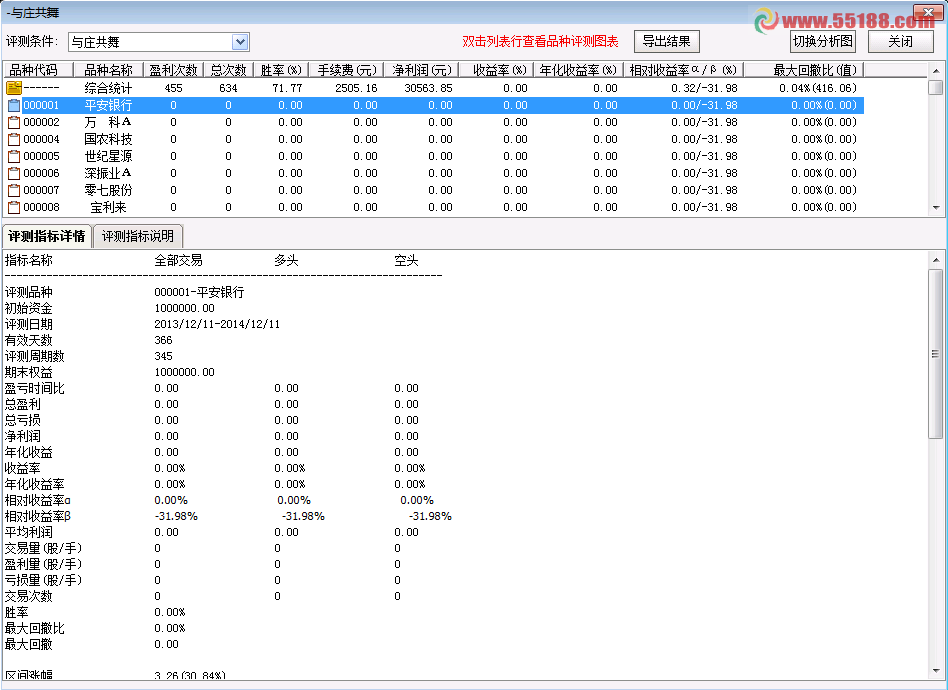The image size is (948, 690).
Task: Click the 全部交易 column heading
Action: pyautogui.click(x=178, y=261)
